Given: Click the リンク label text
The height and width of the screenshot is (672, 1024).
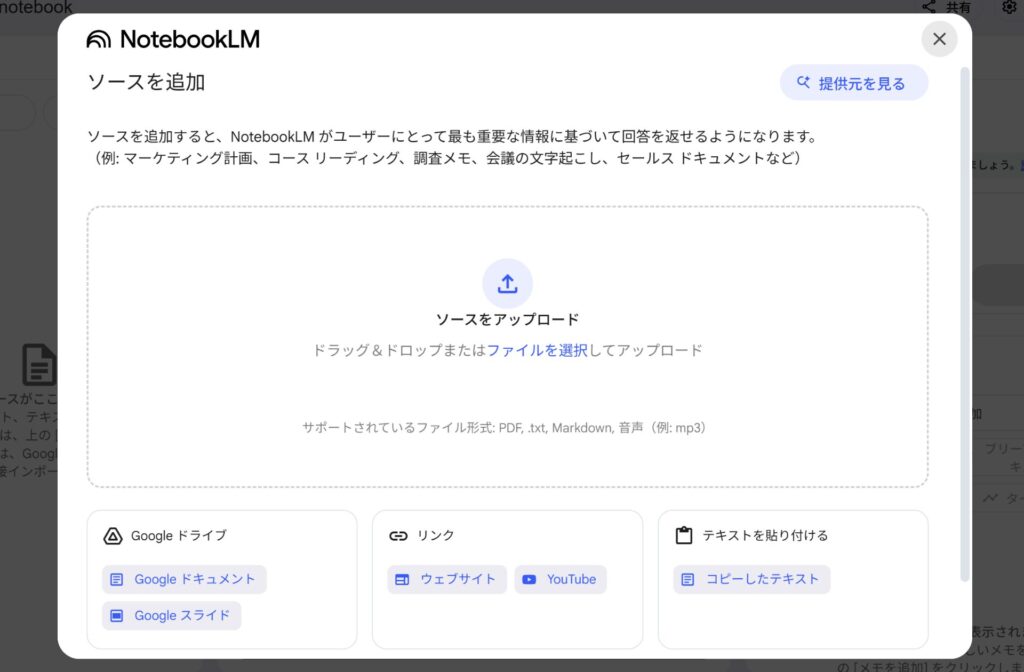Looking at the screenshot, I should (x=436, y=536).
